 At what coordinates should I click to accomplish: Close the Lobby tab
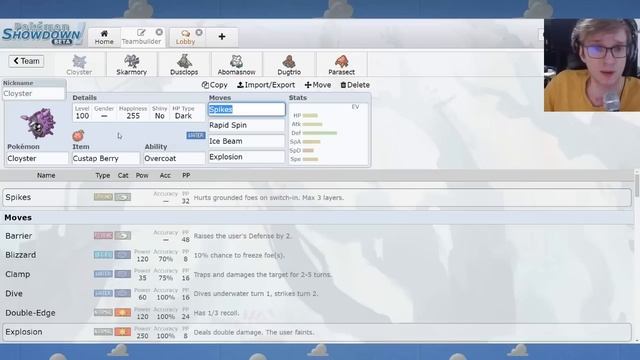(x=199, y=32)
